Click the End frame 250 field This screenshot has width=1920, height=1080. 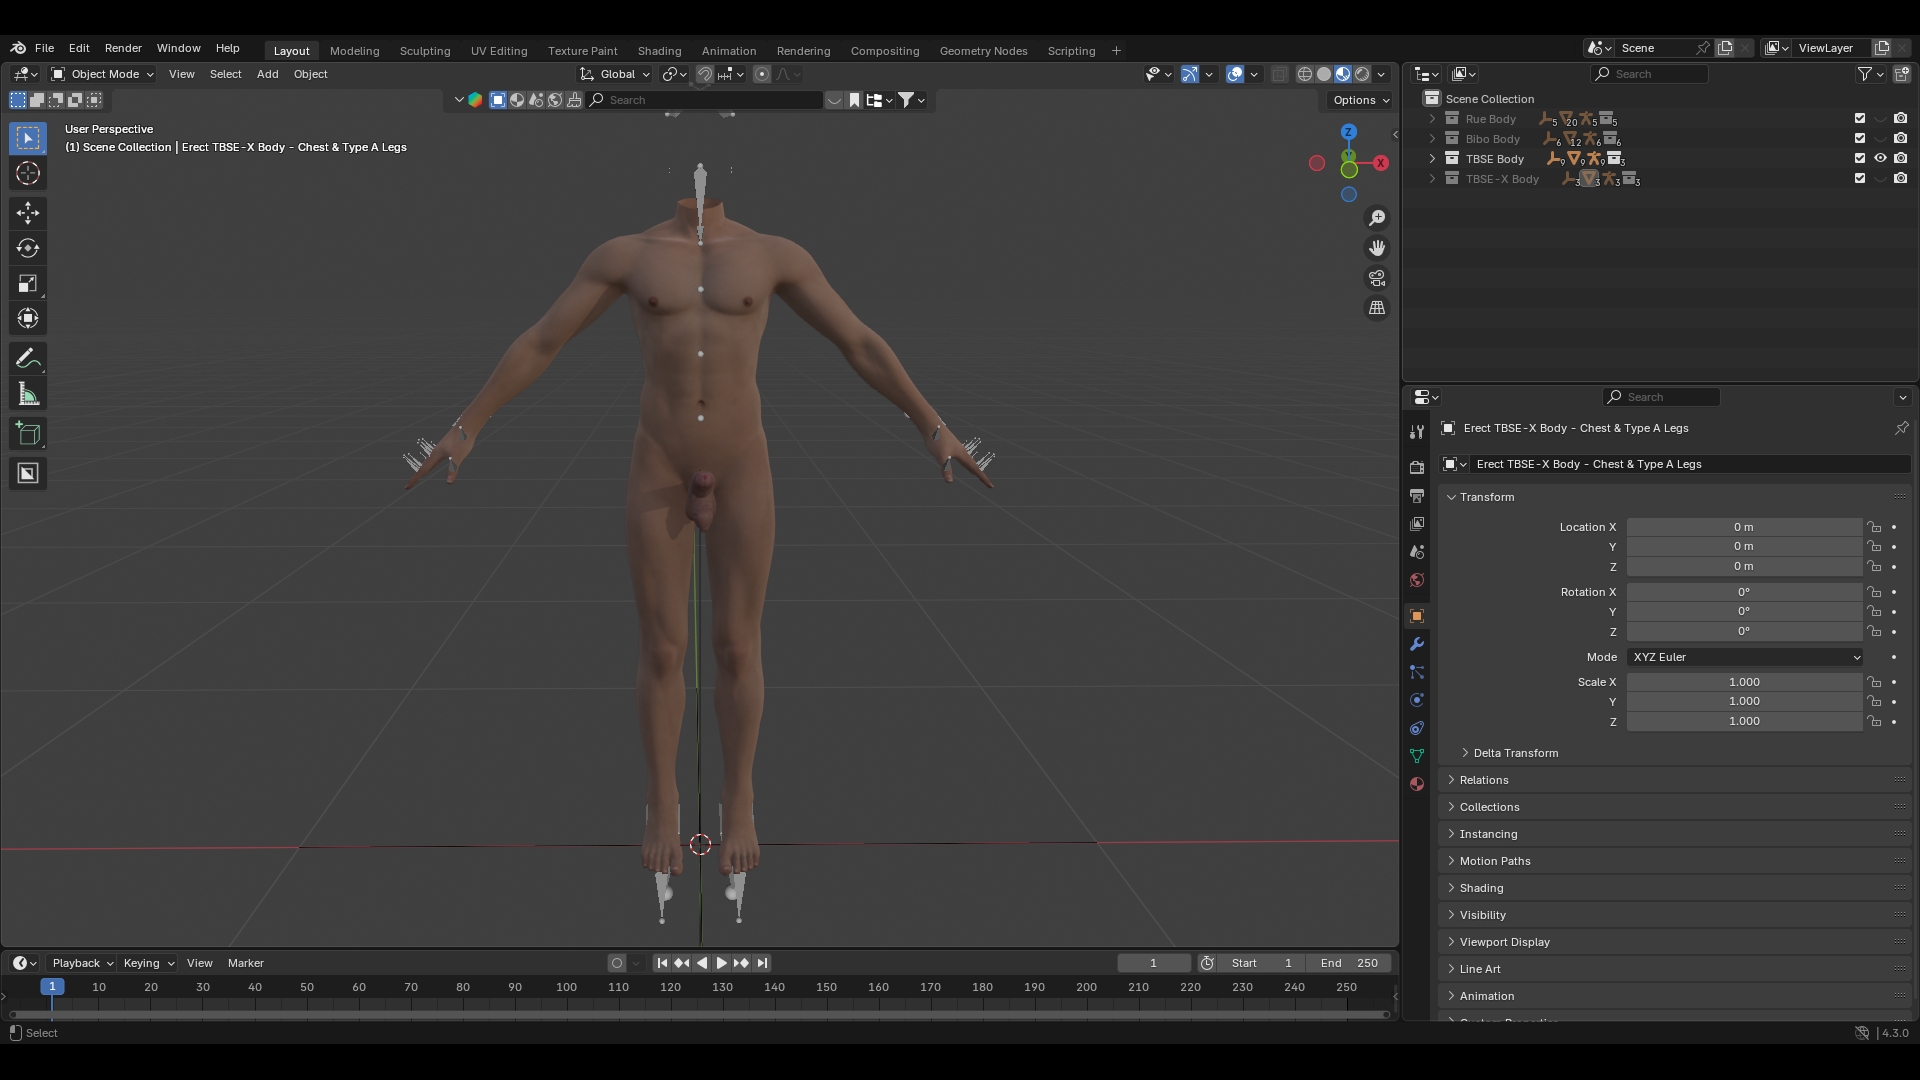click(1349, 963)
